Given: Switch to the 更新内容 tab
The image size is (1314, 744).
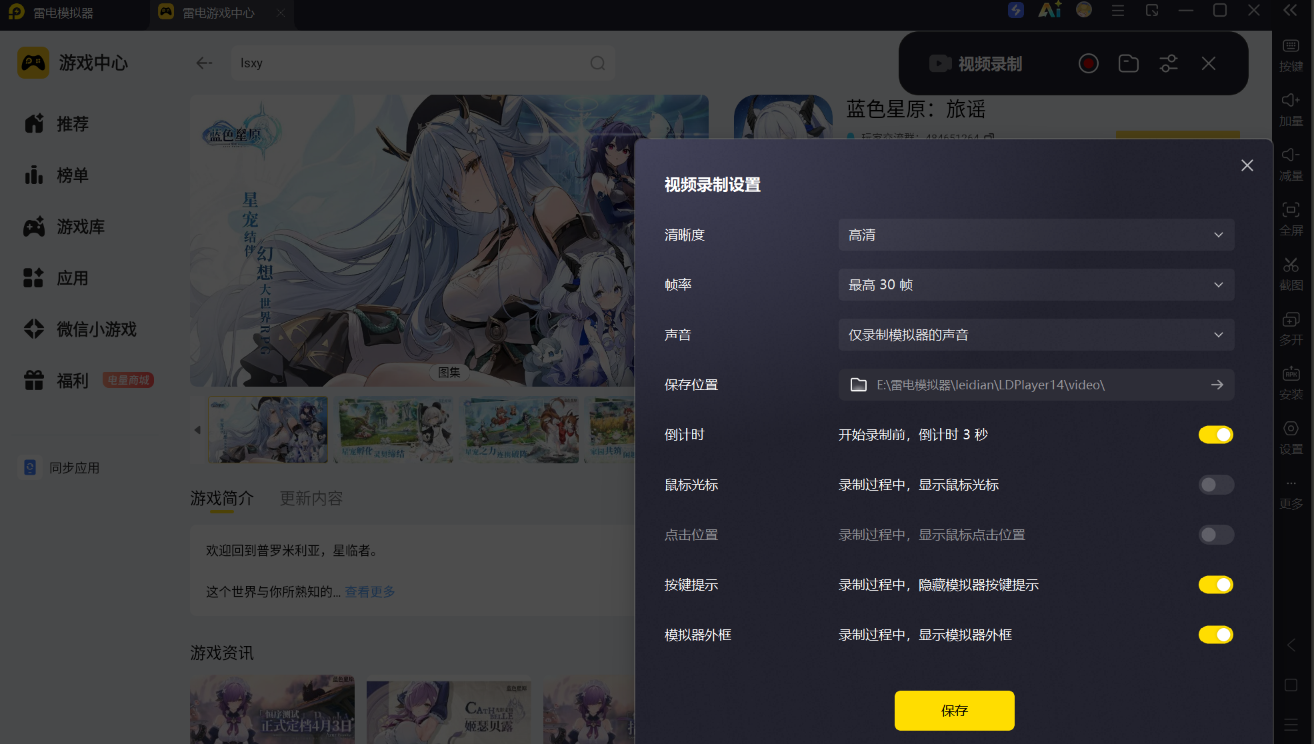Looking at the screenshot, I should tap(311, 498).
